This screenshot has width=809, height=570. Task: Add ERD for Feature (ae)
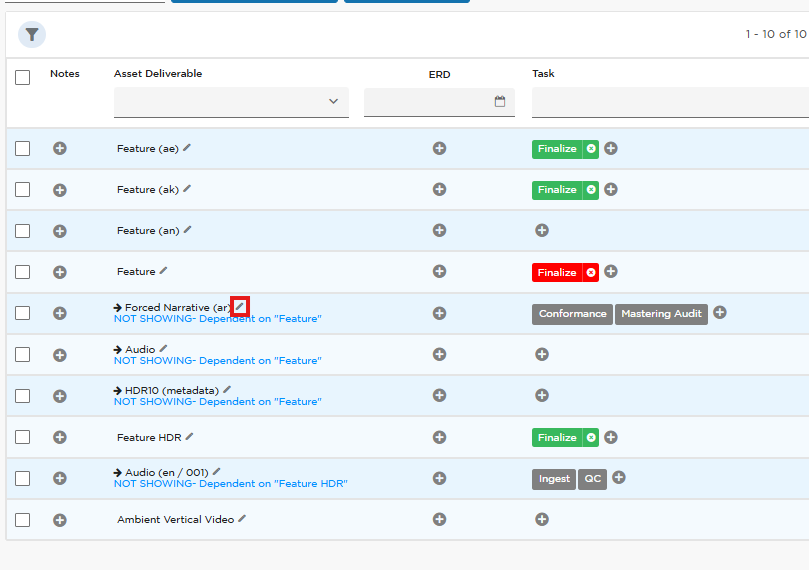pyautogui.click(x=440, y=149)
